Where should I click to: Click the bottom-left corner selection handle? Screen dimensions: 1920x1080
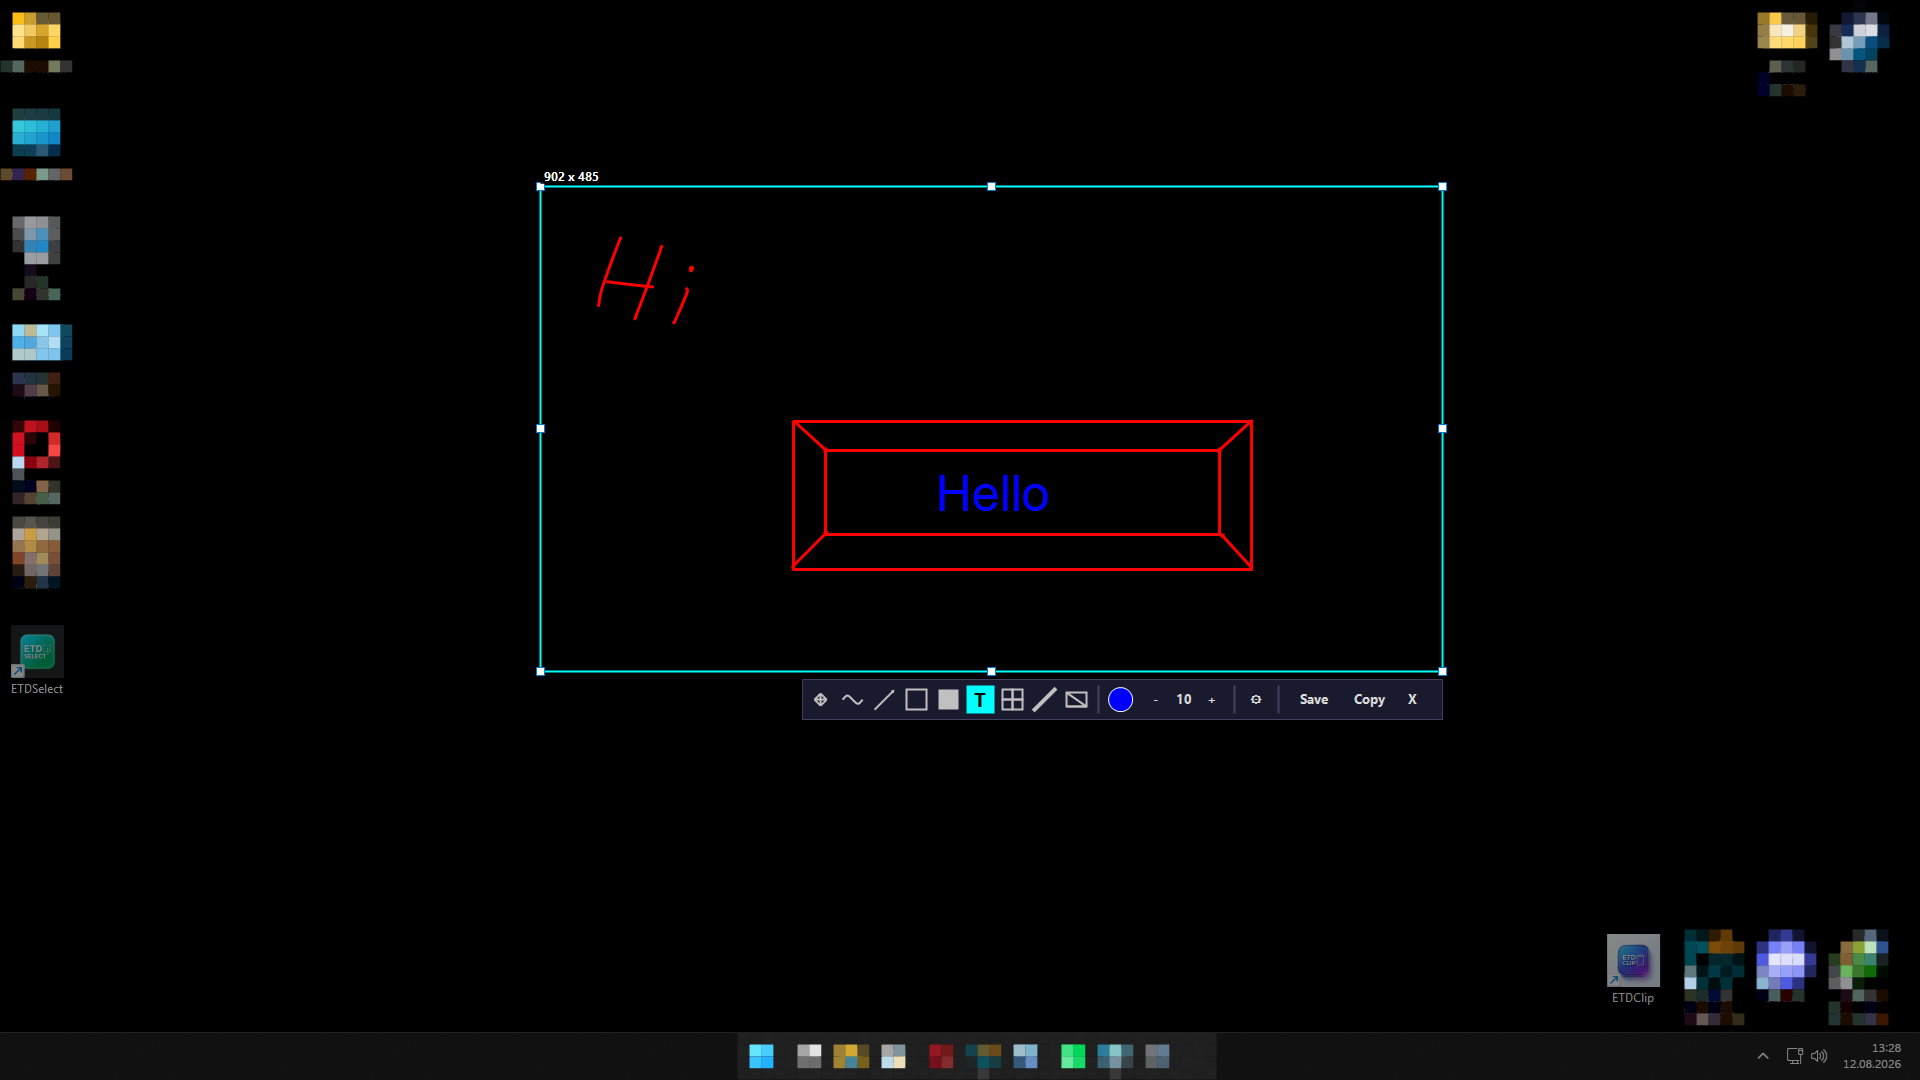541,671
